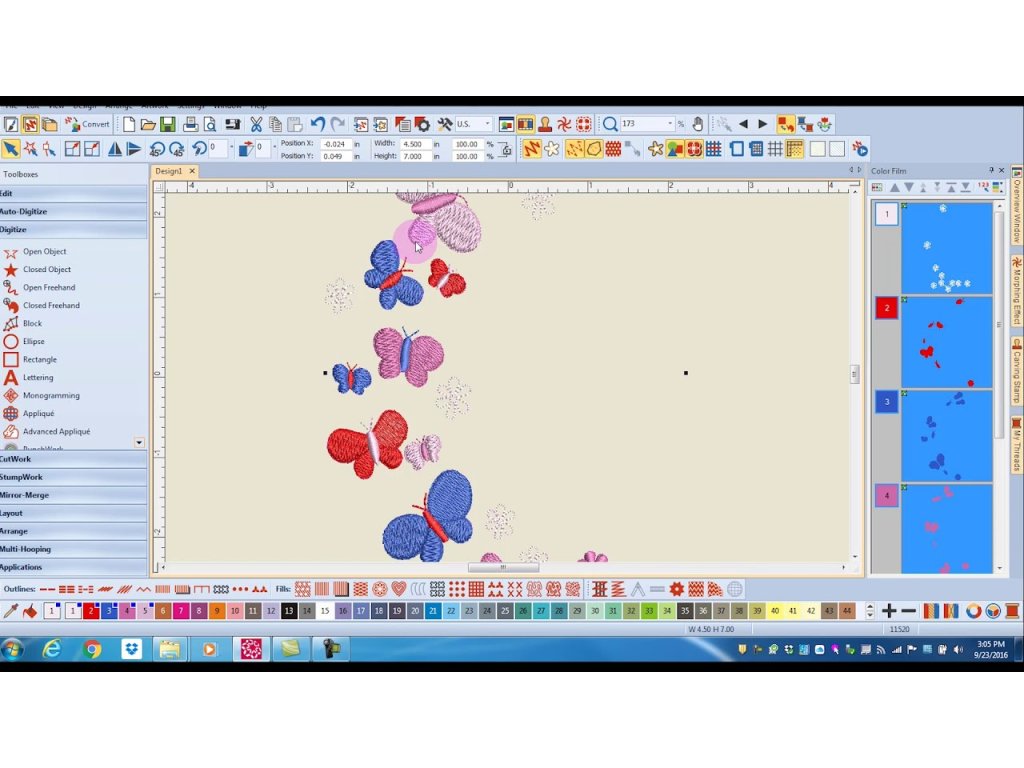Click the Print icon in toolbar

189,124
